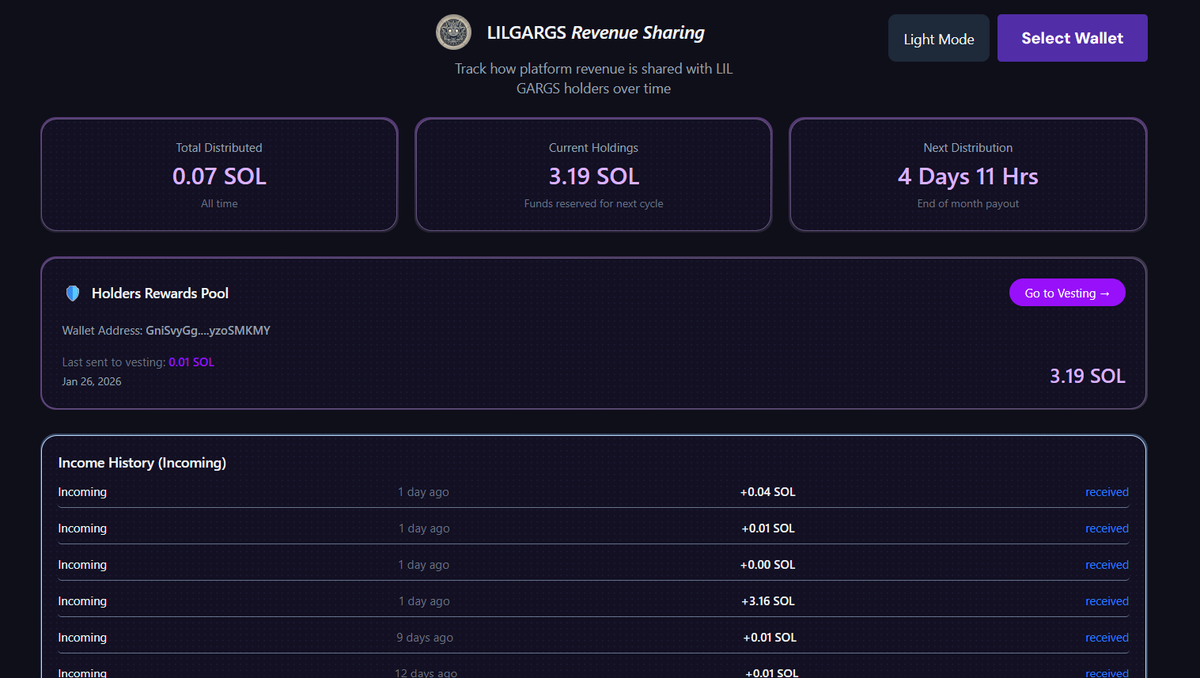Select the 3.19 SOL balance in Holders Rewards Pool
The width and height of the screenshot is (1200, 678).
(1087, 376)
